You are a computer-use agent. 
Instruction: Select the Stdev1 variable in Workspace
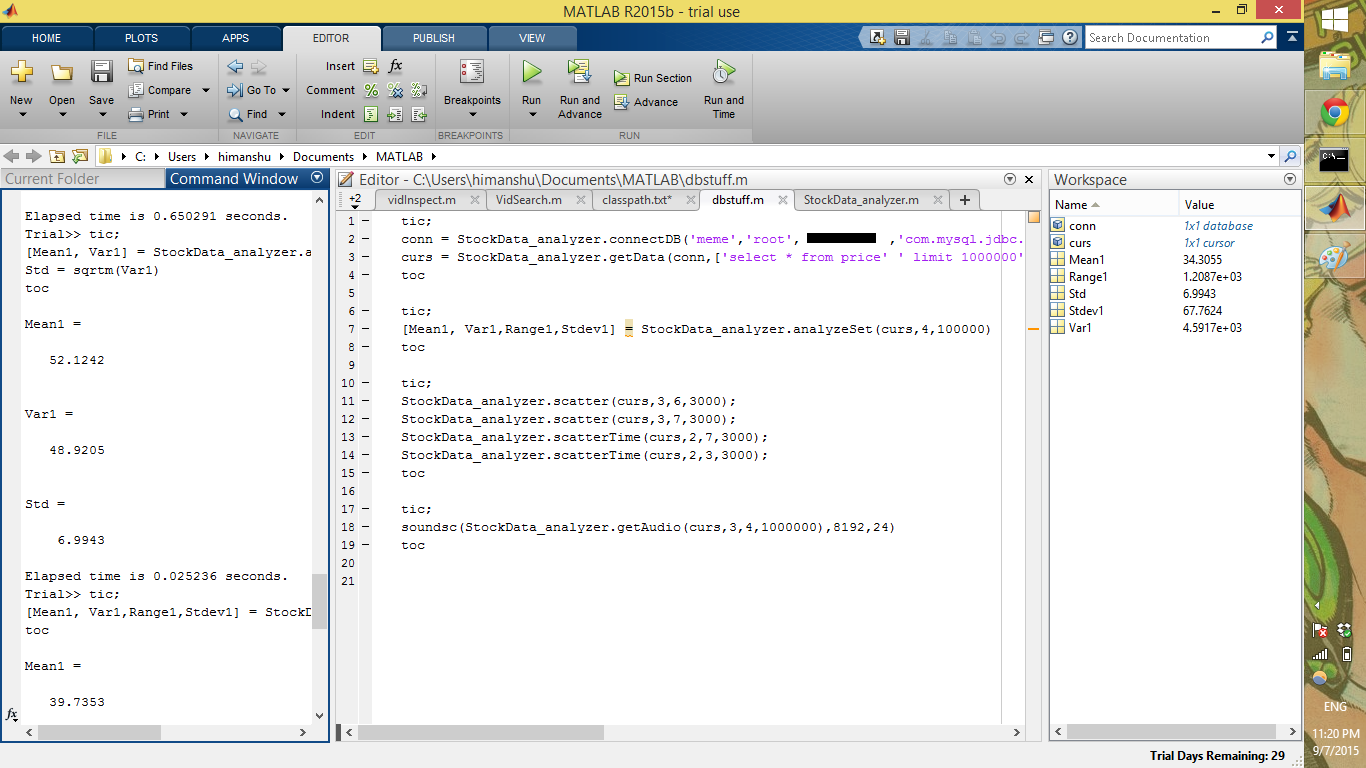coord(1175,310)
